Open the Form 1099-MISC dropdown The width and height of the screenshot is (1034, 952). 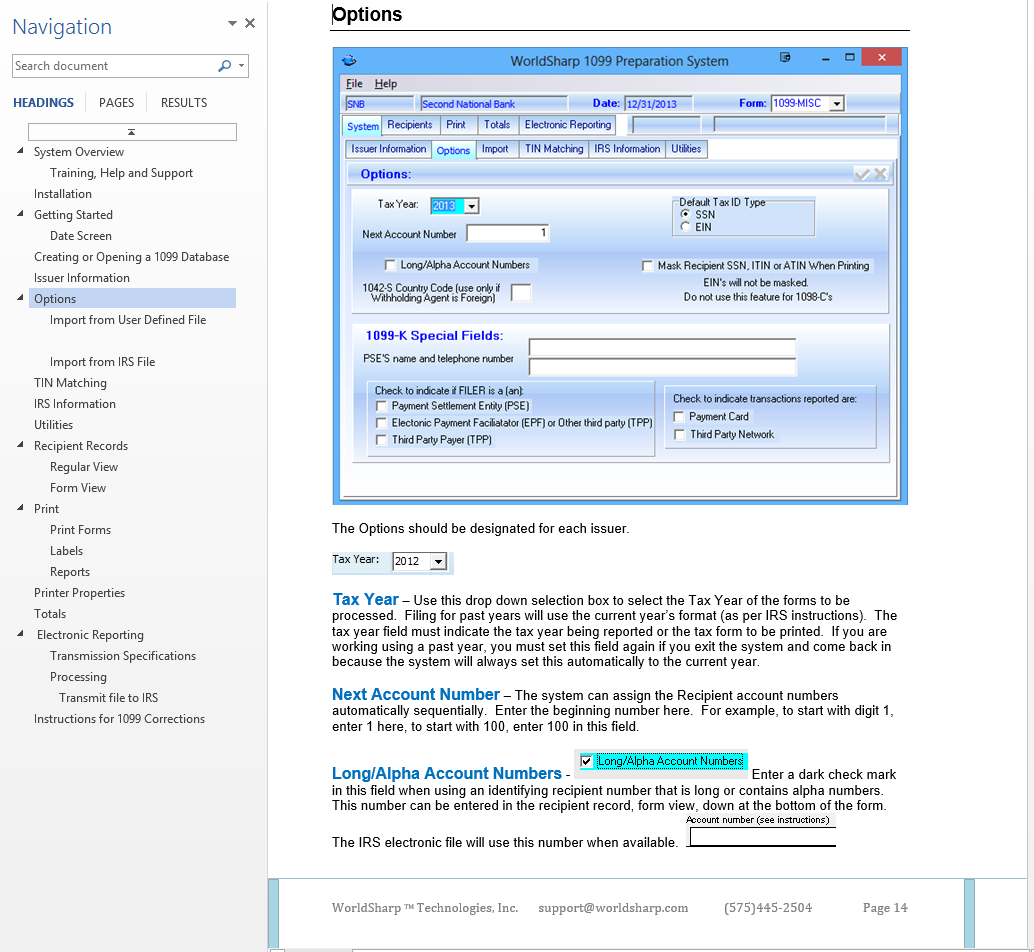836,103
